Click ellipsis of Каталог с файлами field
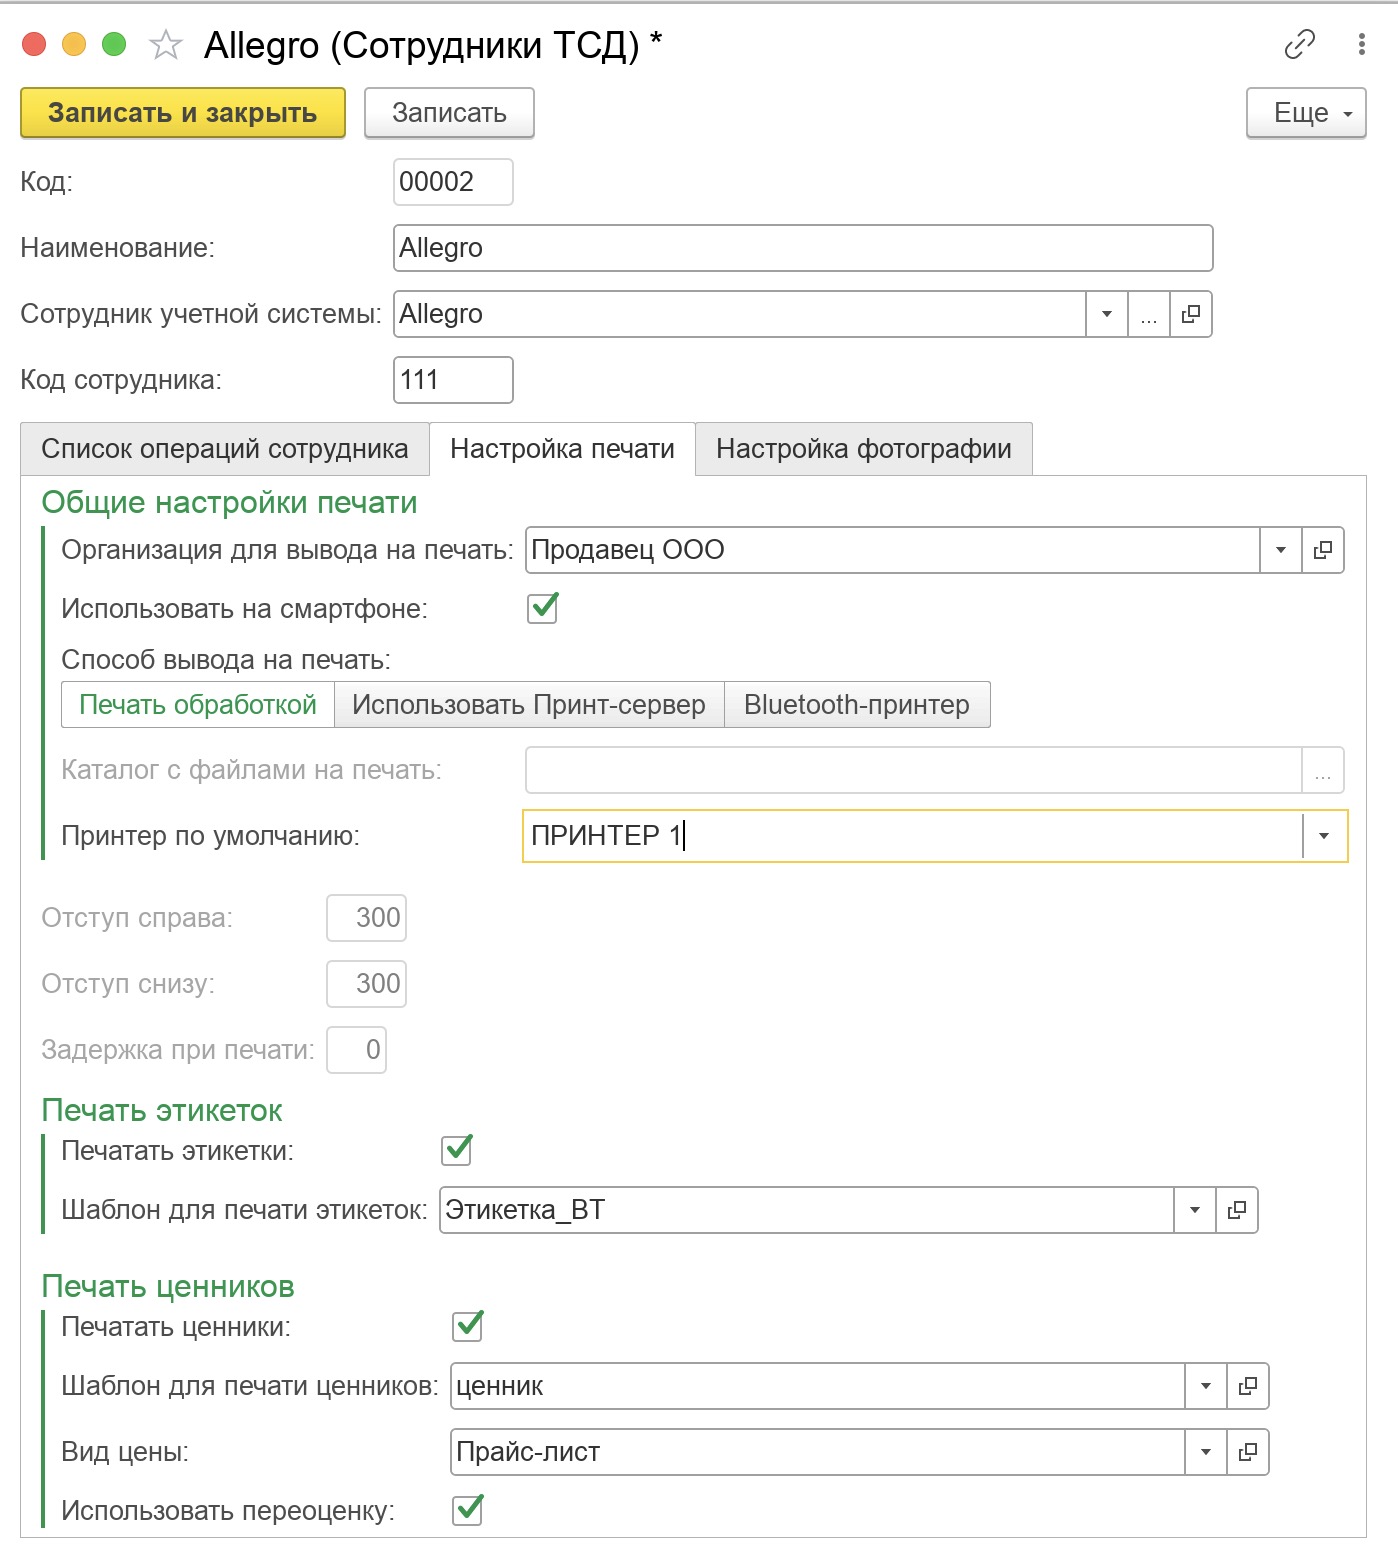Image resolution: width=1398 pixels, height=1548 pixels. click(x=1323, y=770)
